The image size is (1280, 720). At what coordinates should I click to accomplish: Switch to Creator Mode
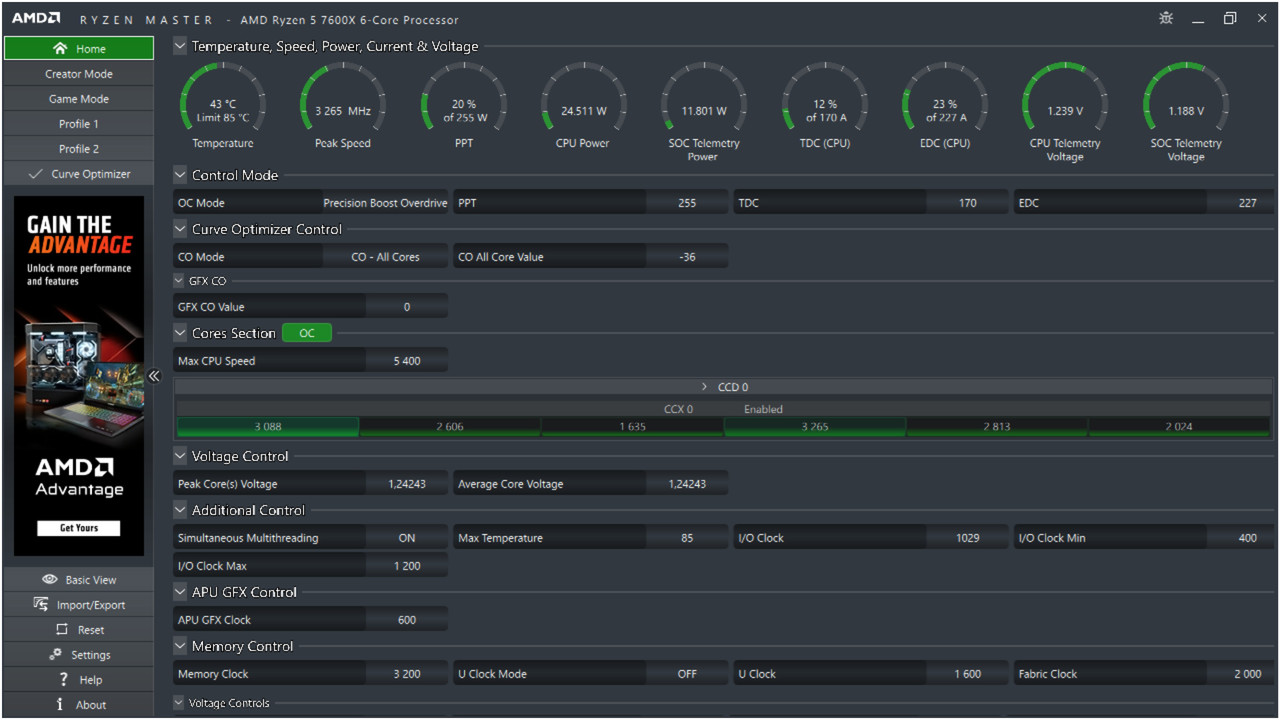click(79, 74)
